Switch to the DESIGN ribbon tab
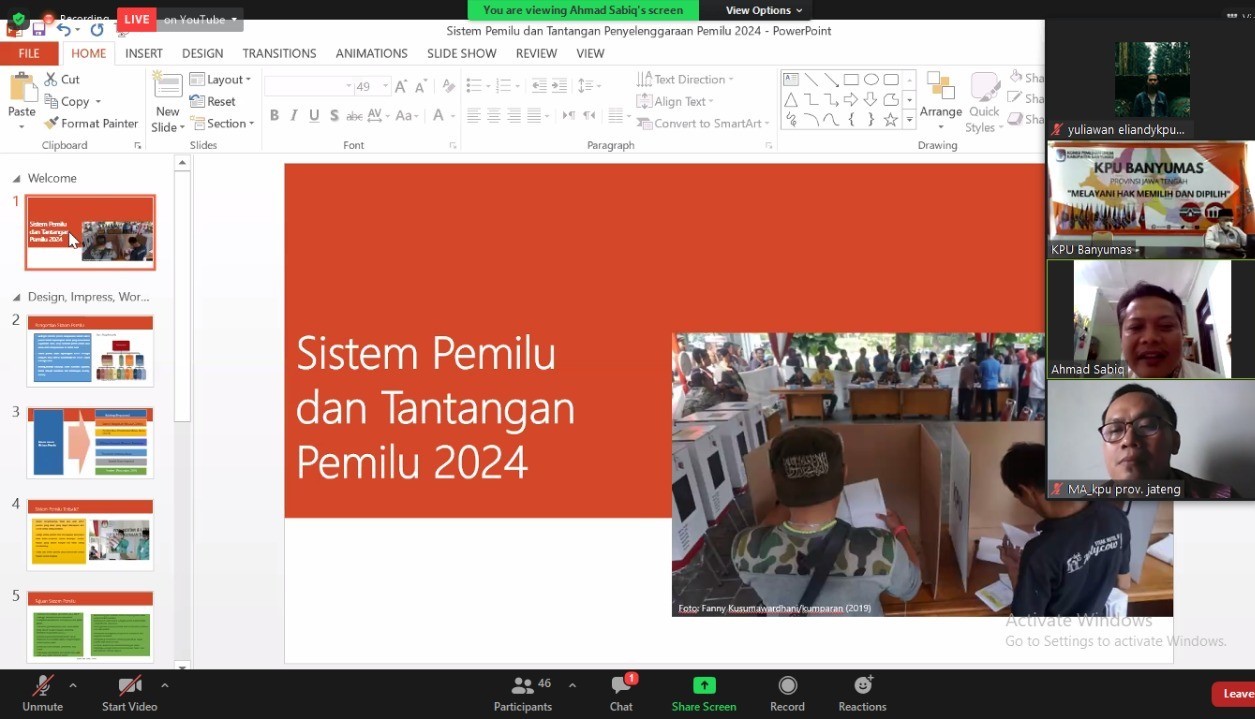1255x719 pixels. point(202,54)
